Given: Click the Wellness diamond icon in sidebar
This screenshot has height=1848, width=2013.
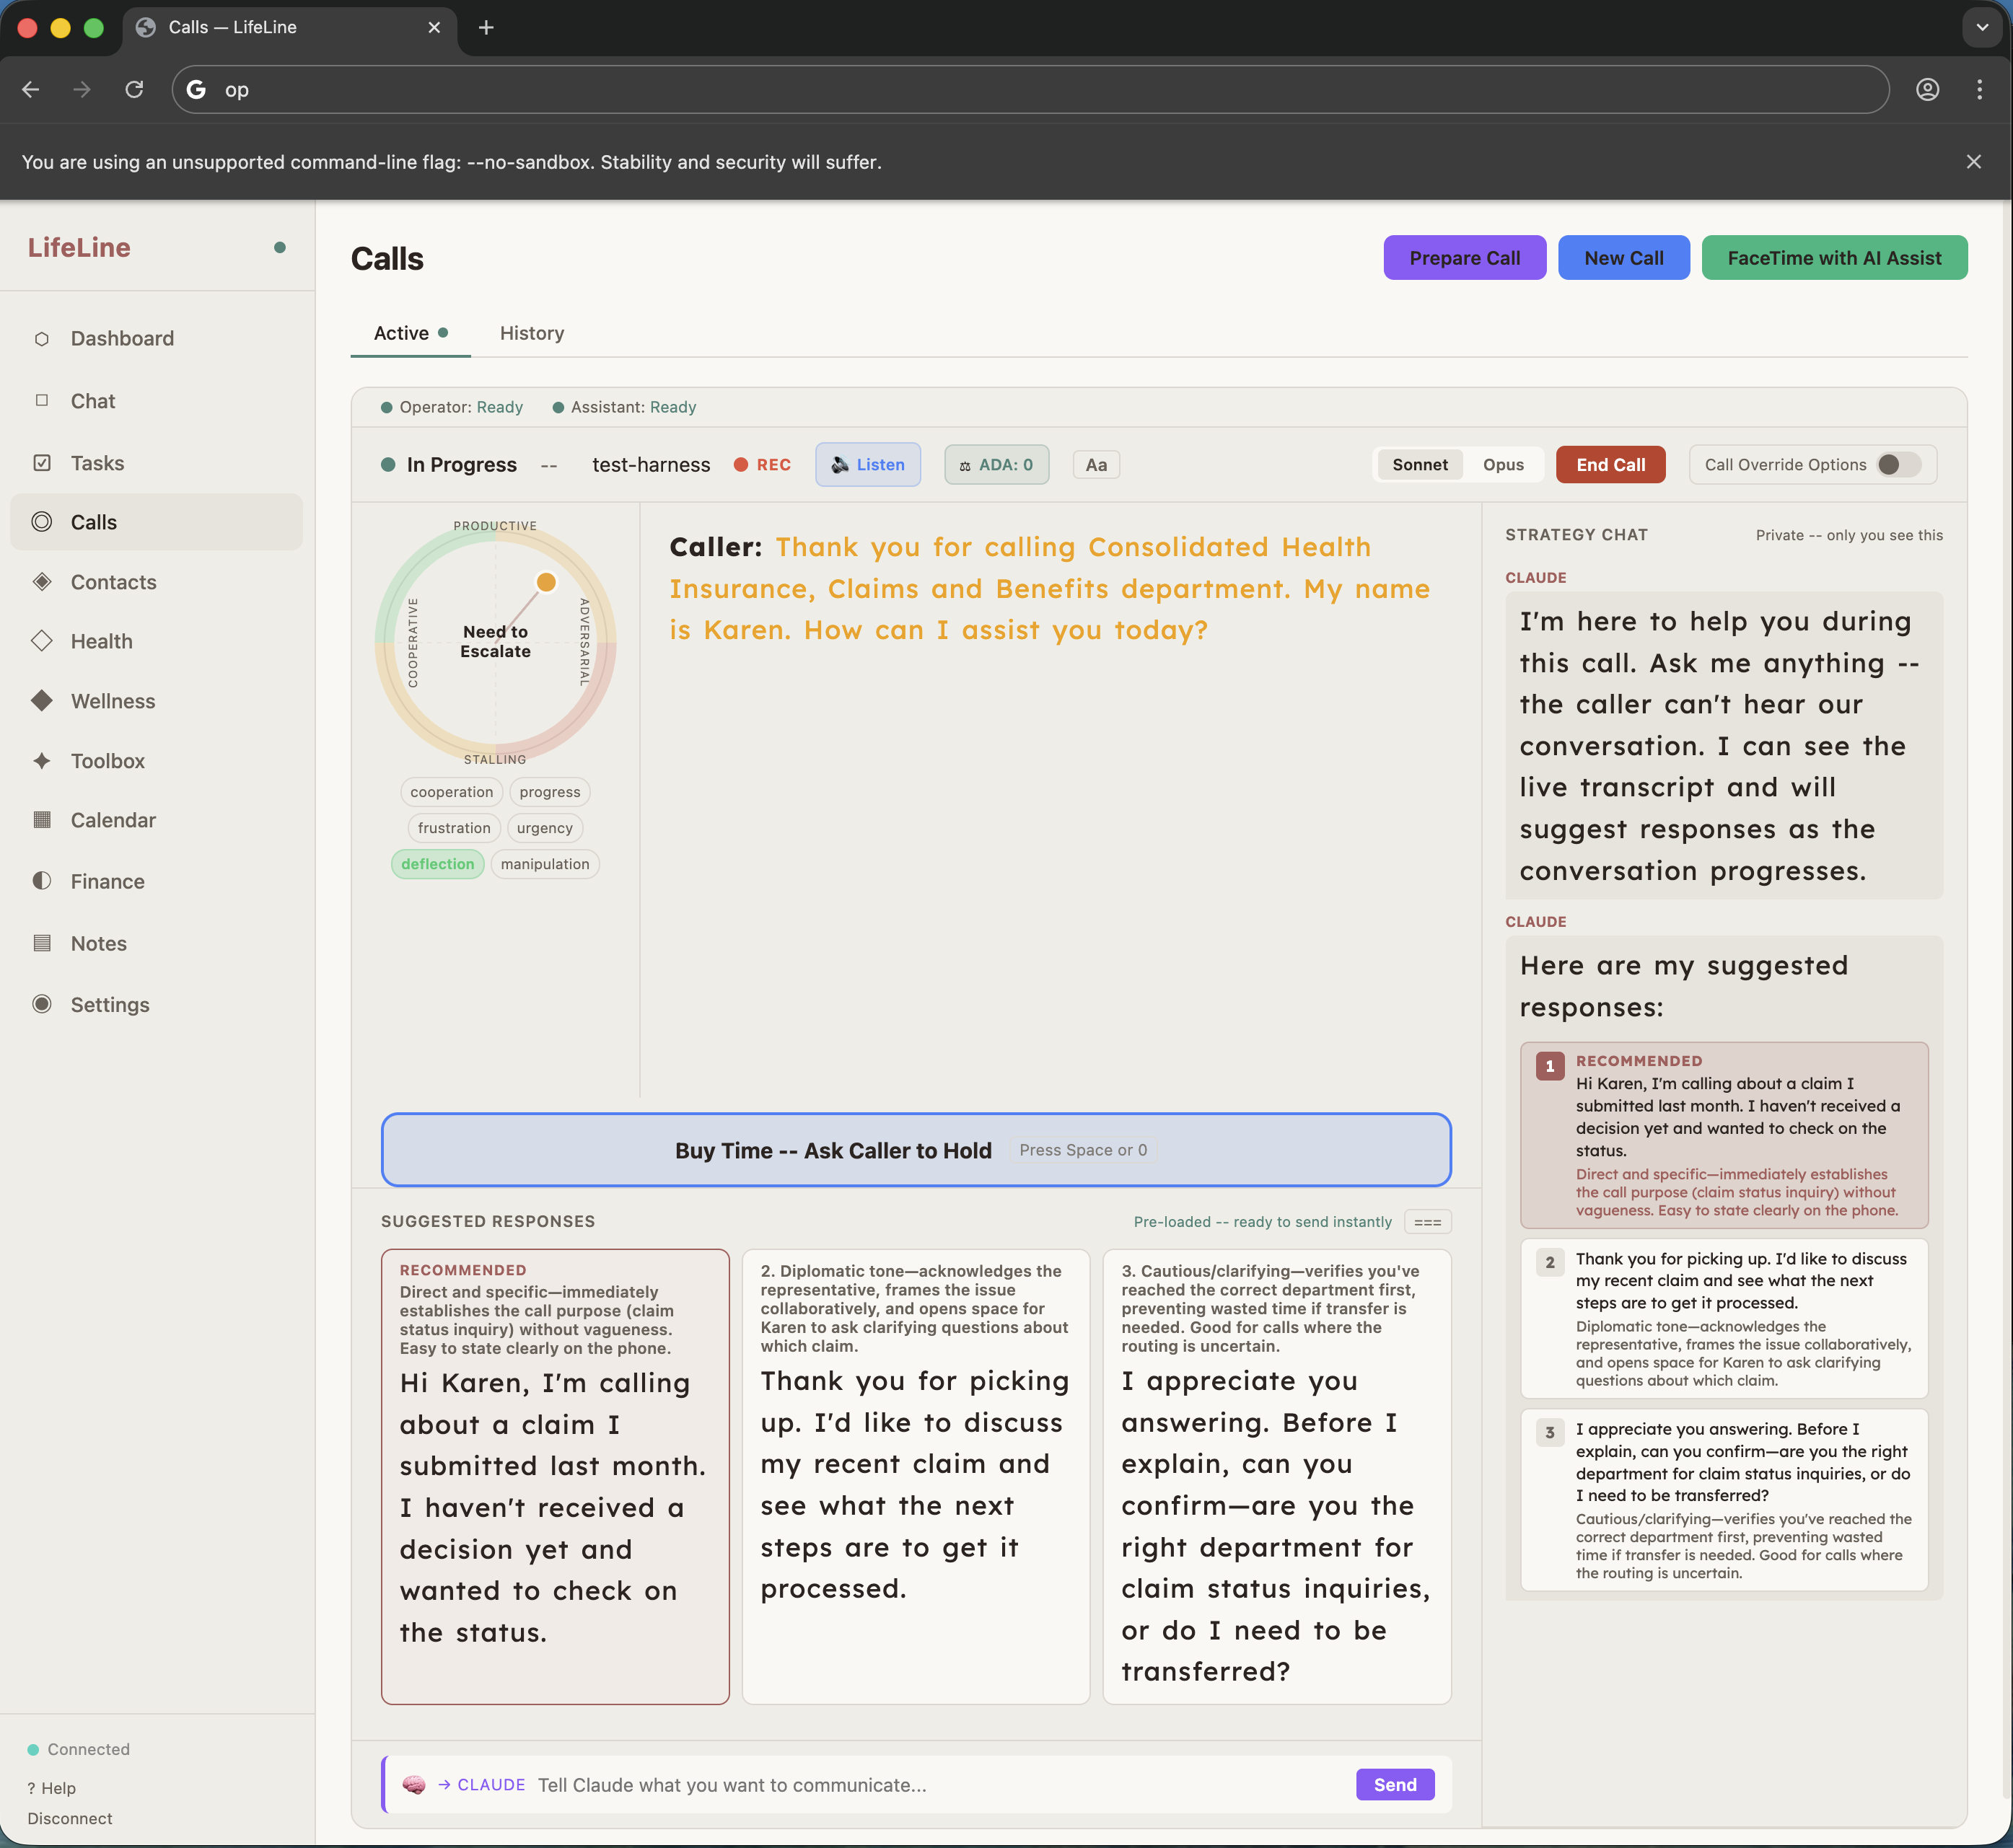Looking at the screenshot, I should click(41, 701).
